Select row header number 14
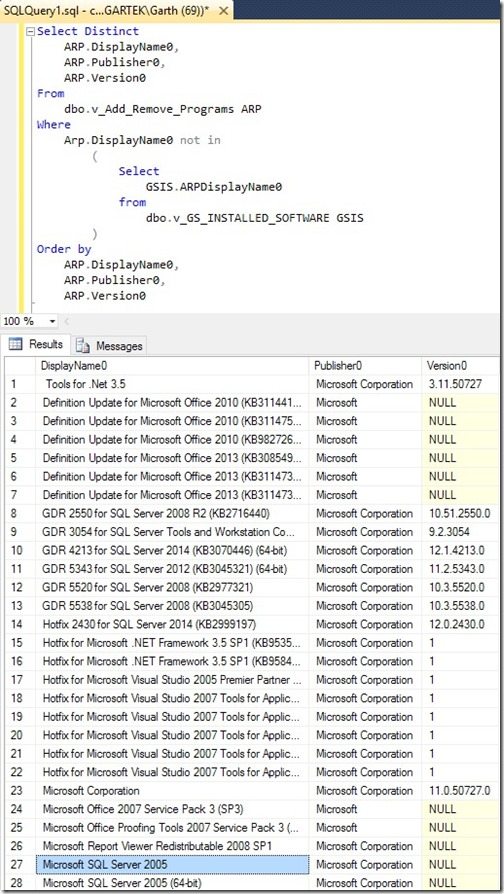This screenshot has width=504, height=894. click(x=20, y=624)
